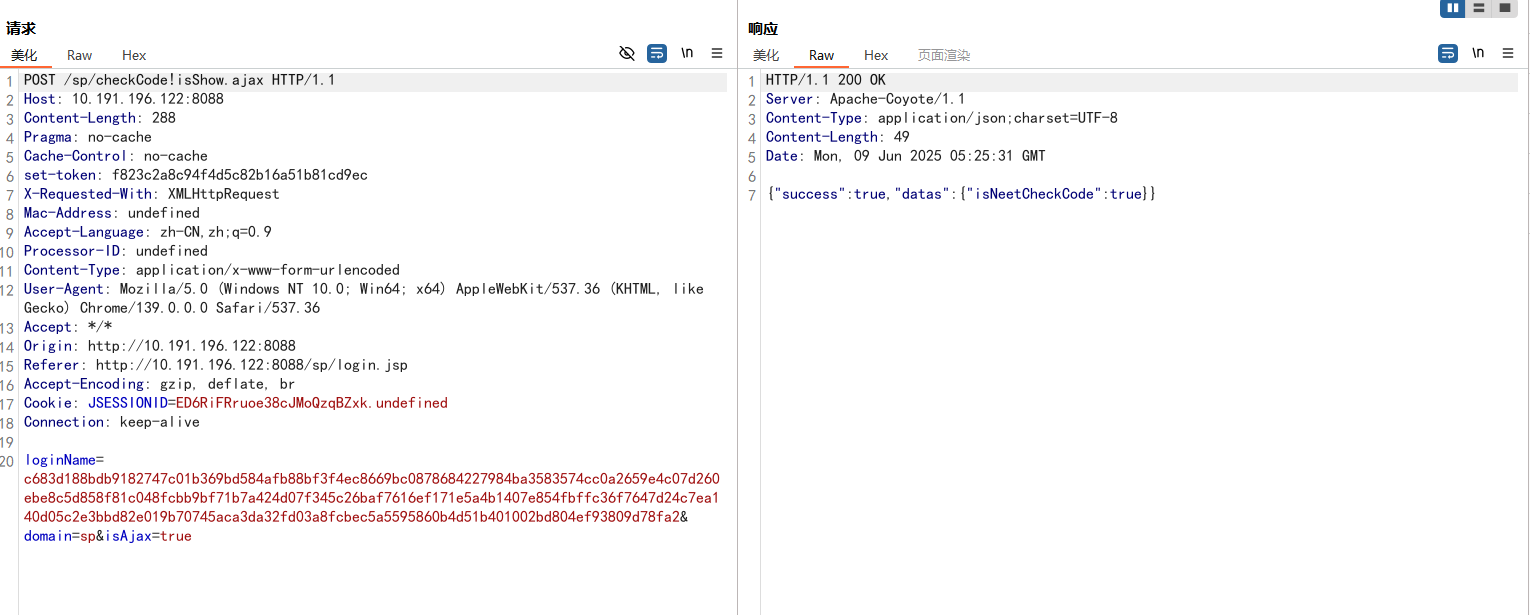1530x615 pixels.
Task: Switch to 美化 tab in request panel
Action: coord(24,55)
